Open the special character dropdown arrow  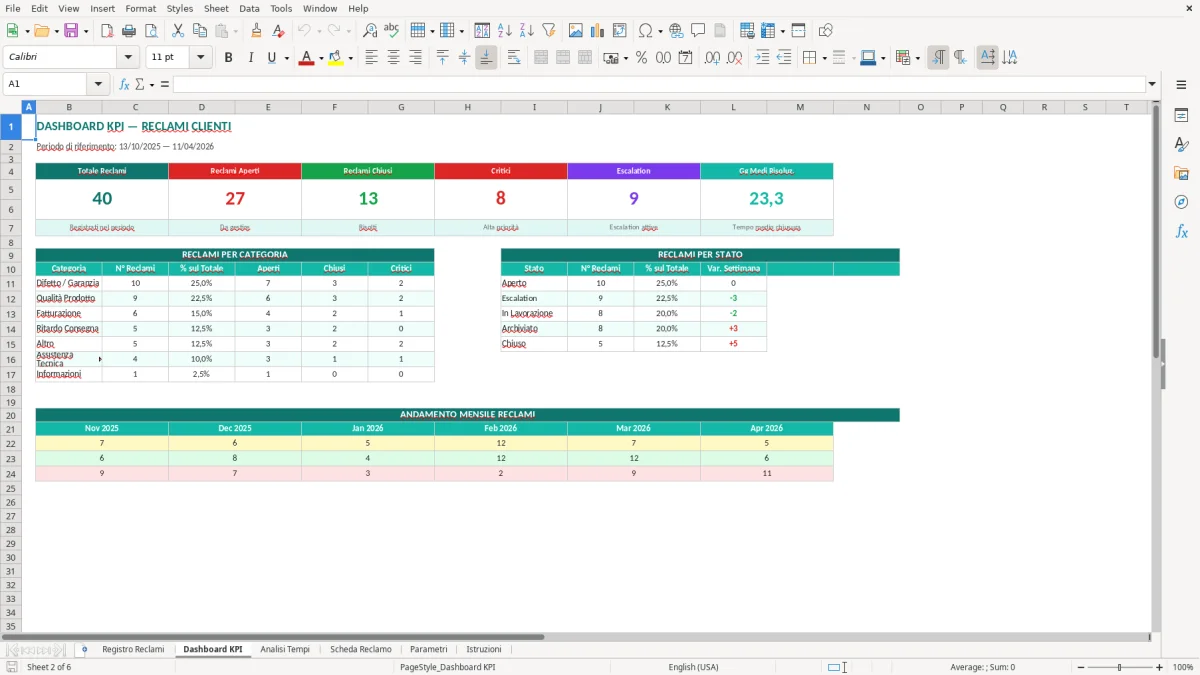click(661, 31)
